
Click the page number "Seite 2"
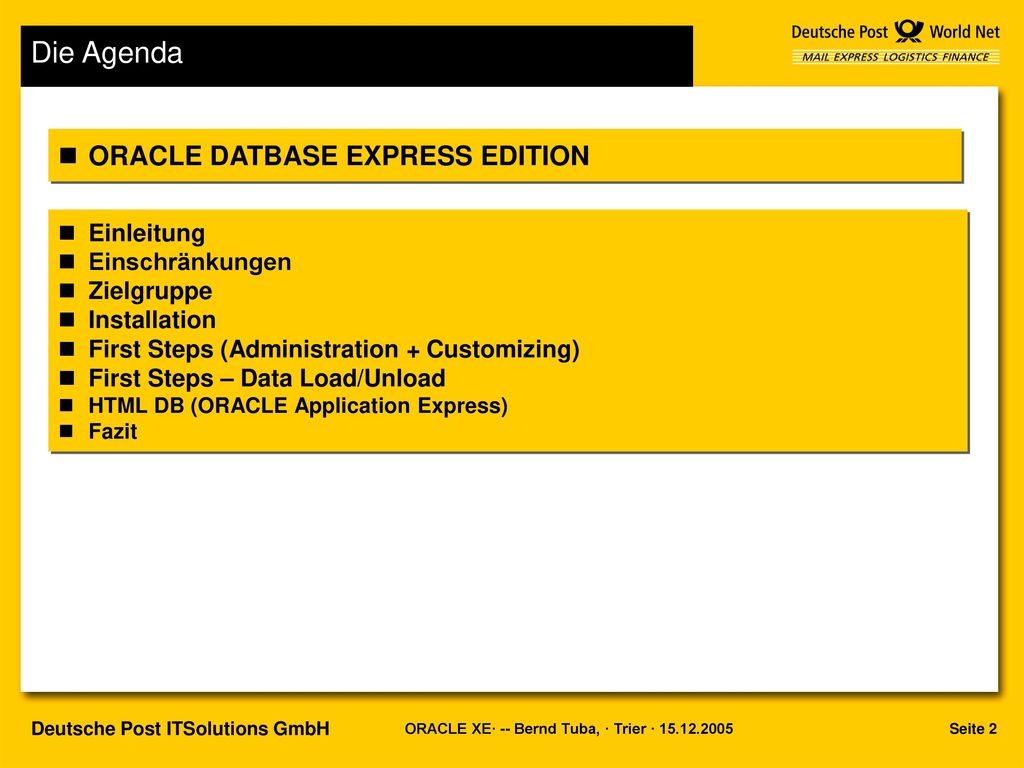pyautogui.click(x=973, y=729)
